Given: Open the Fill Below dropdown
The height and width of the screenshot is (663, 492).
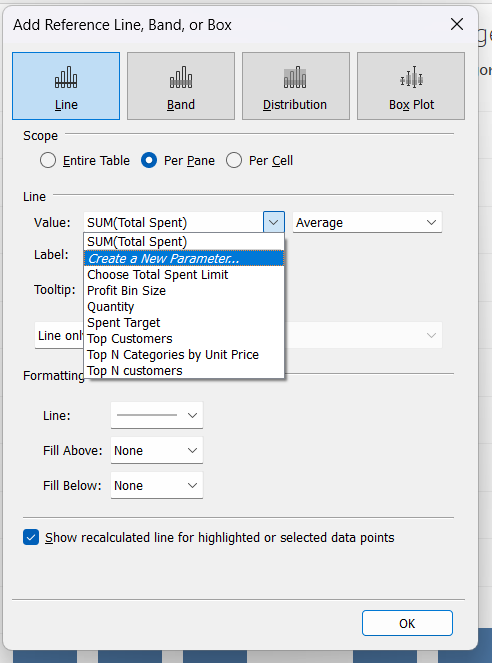Looking at the screenshot, I should pos(157,485).
